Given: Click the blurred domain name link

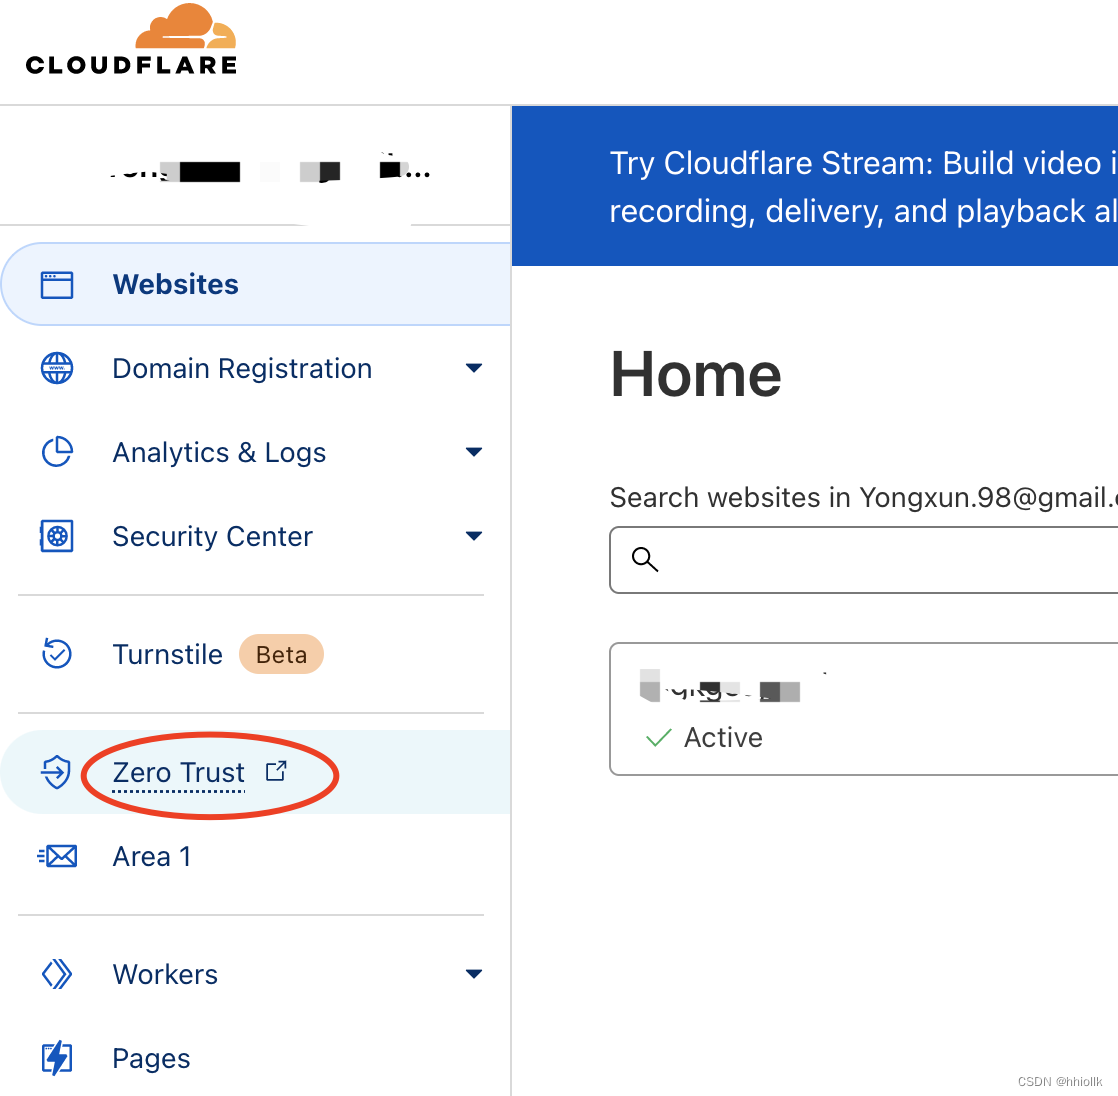Looking at the screenshot, I should (x=720, y=687).
